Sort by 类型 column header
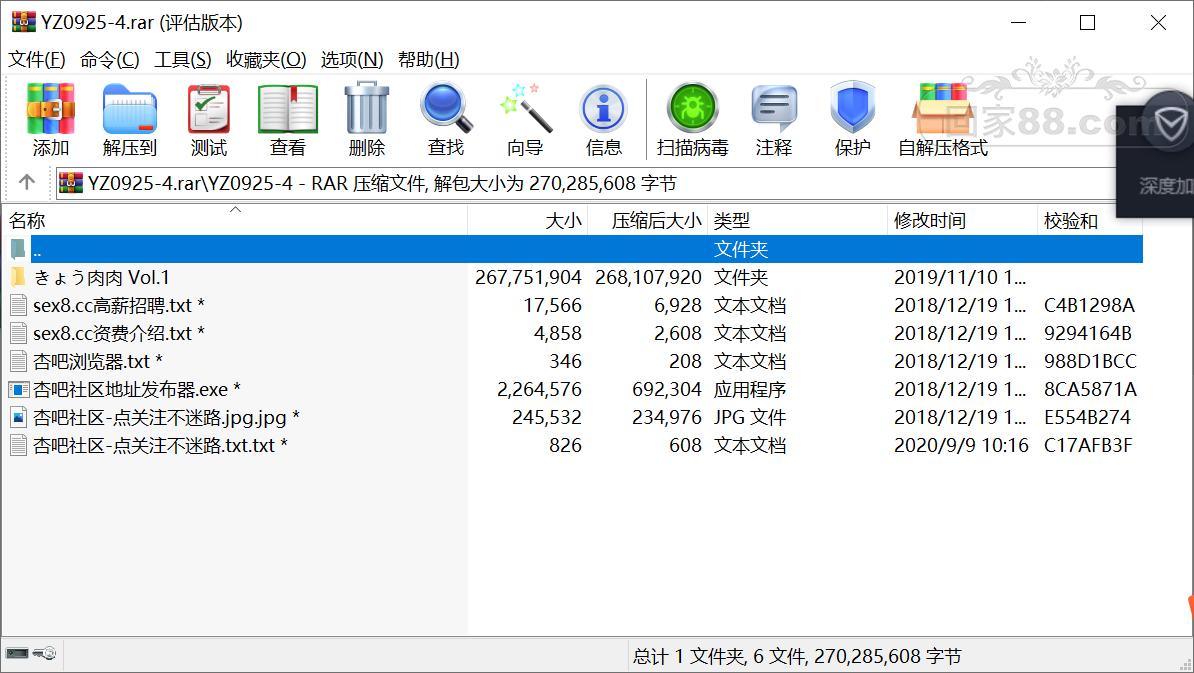 (797, 221)
